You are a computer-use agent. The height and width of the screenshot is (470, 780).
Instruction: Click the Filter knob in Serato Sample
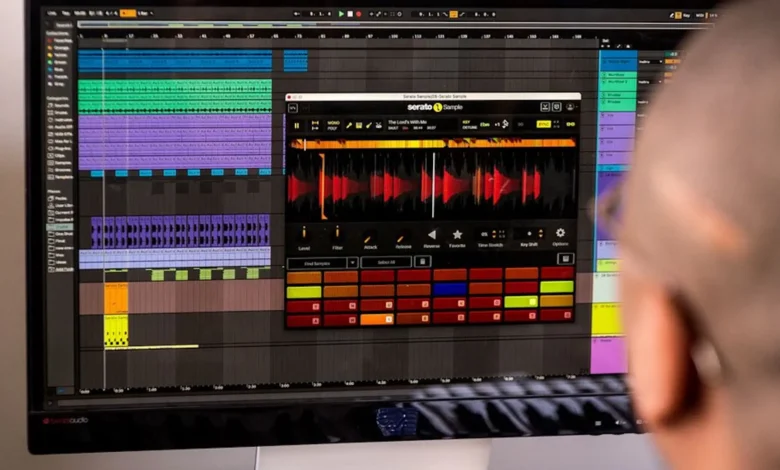point(337,233)
